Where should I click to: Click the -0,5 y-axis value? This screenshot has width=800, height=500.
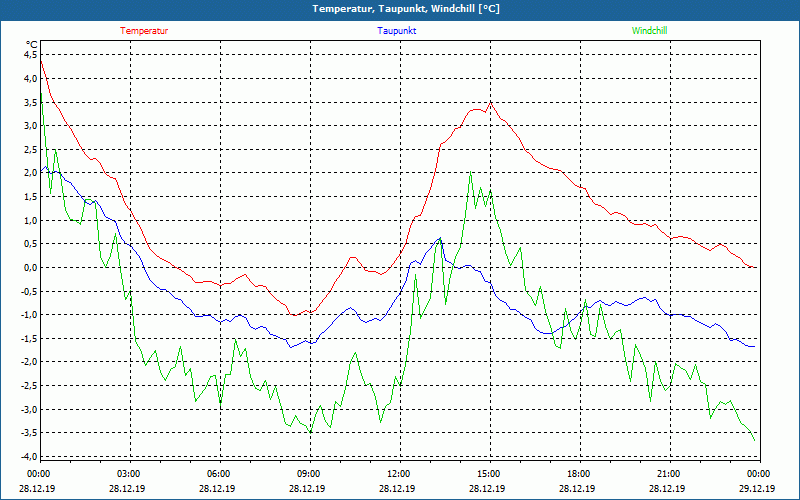pos(29,291)
